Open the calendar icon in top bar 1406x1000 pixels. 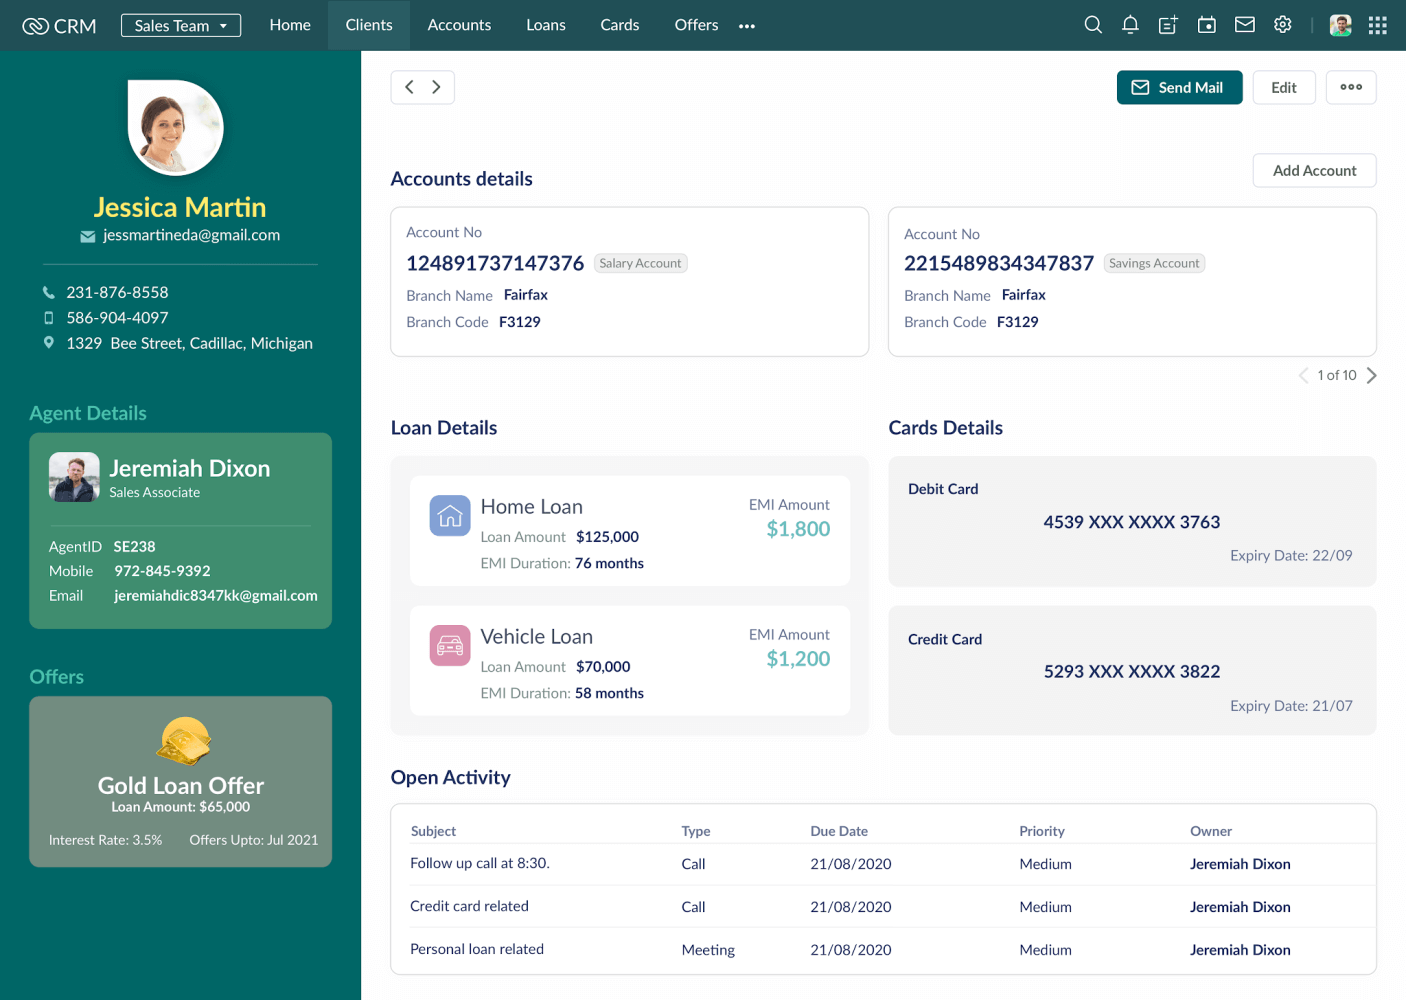1207,25
